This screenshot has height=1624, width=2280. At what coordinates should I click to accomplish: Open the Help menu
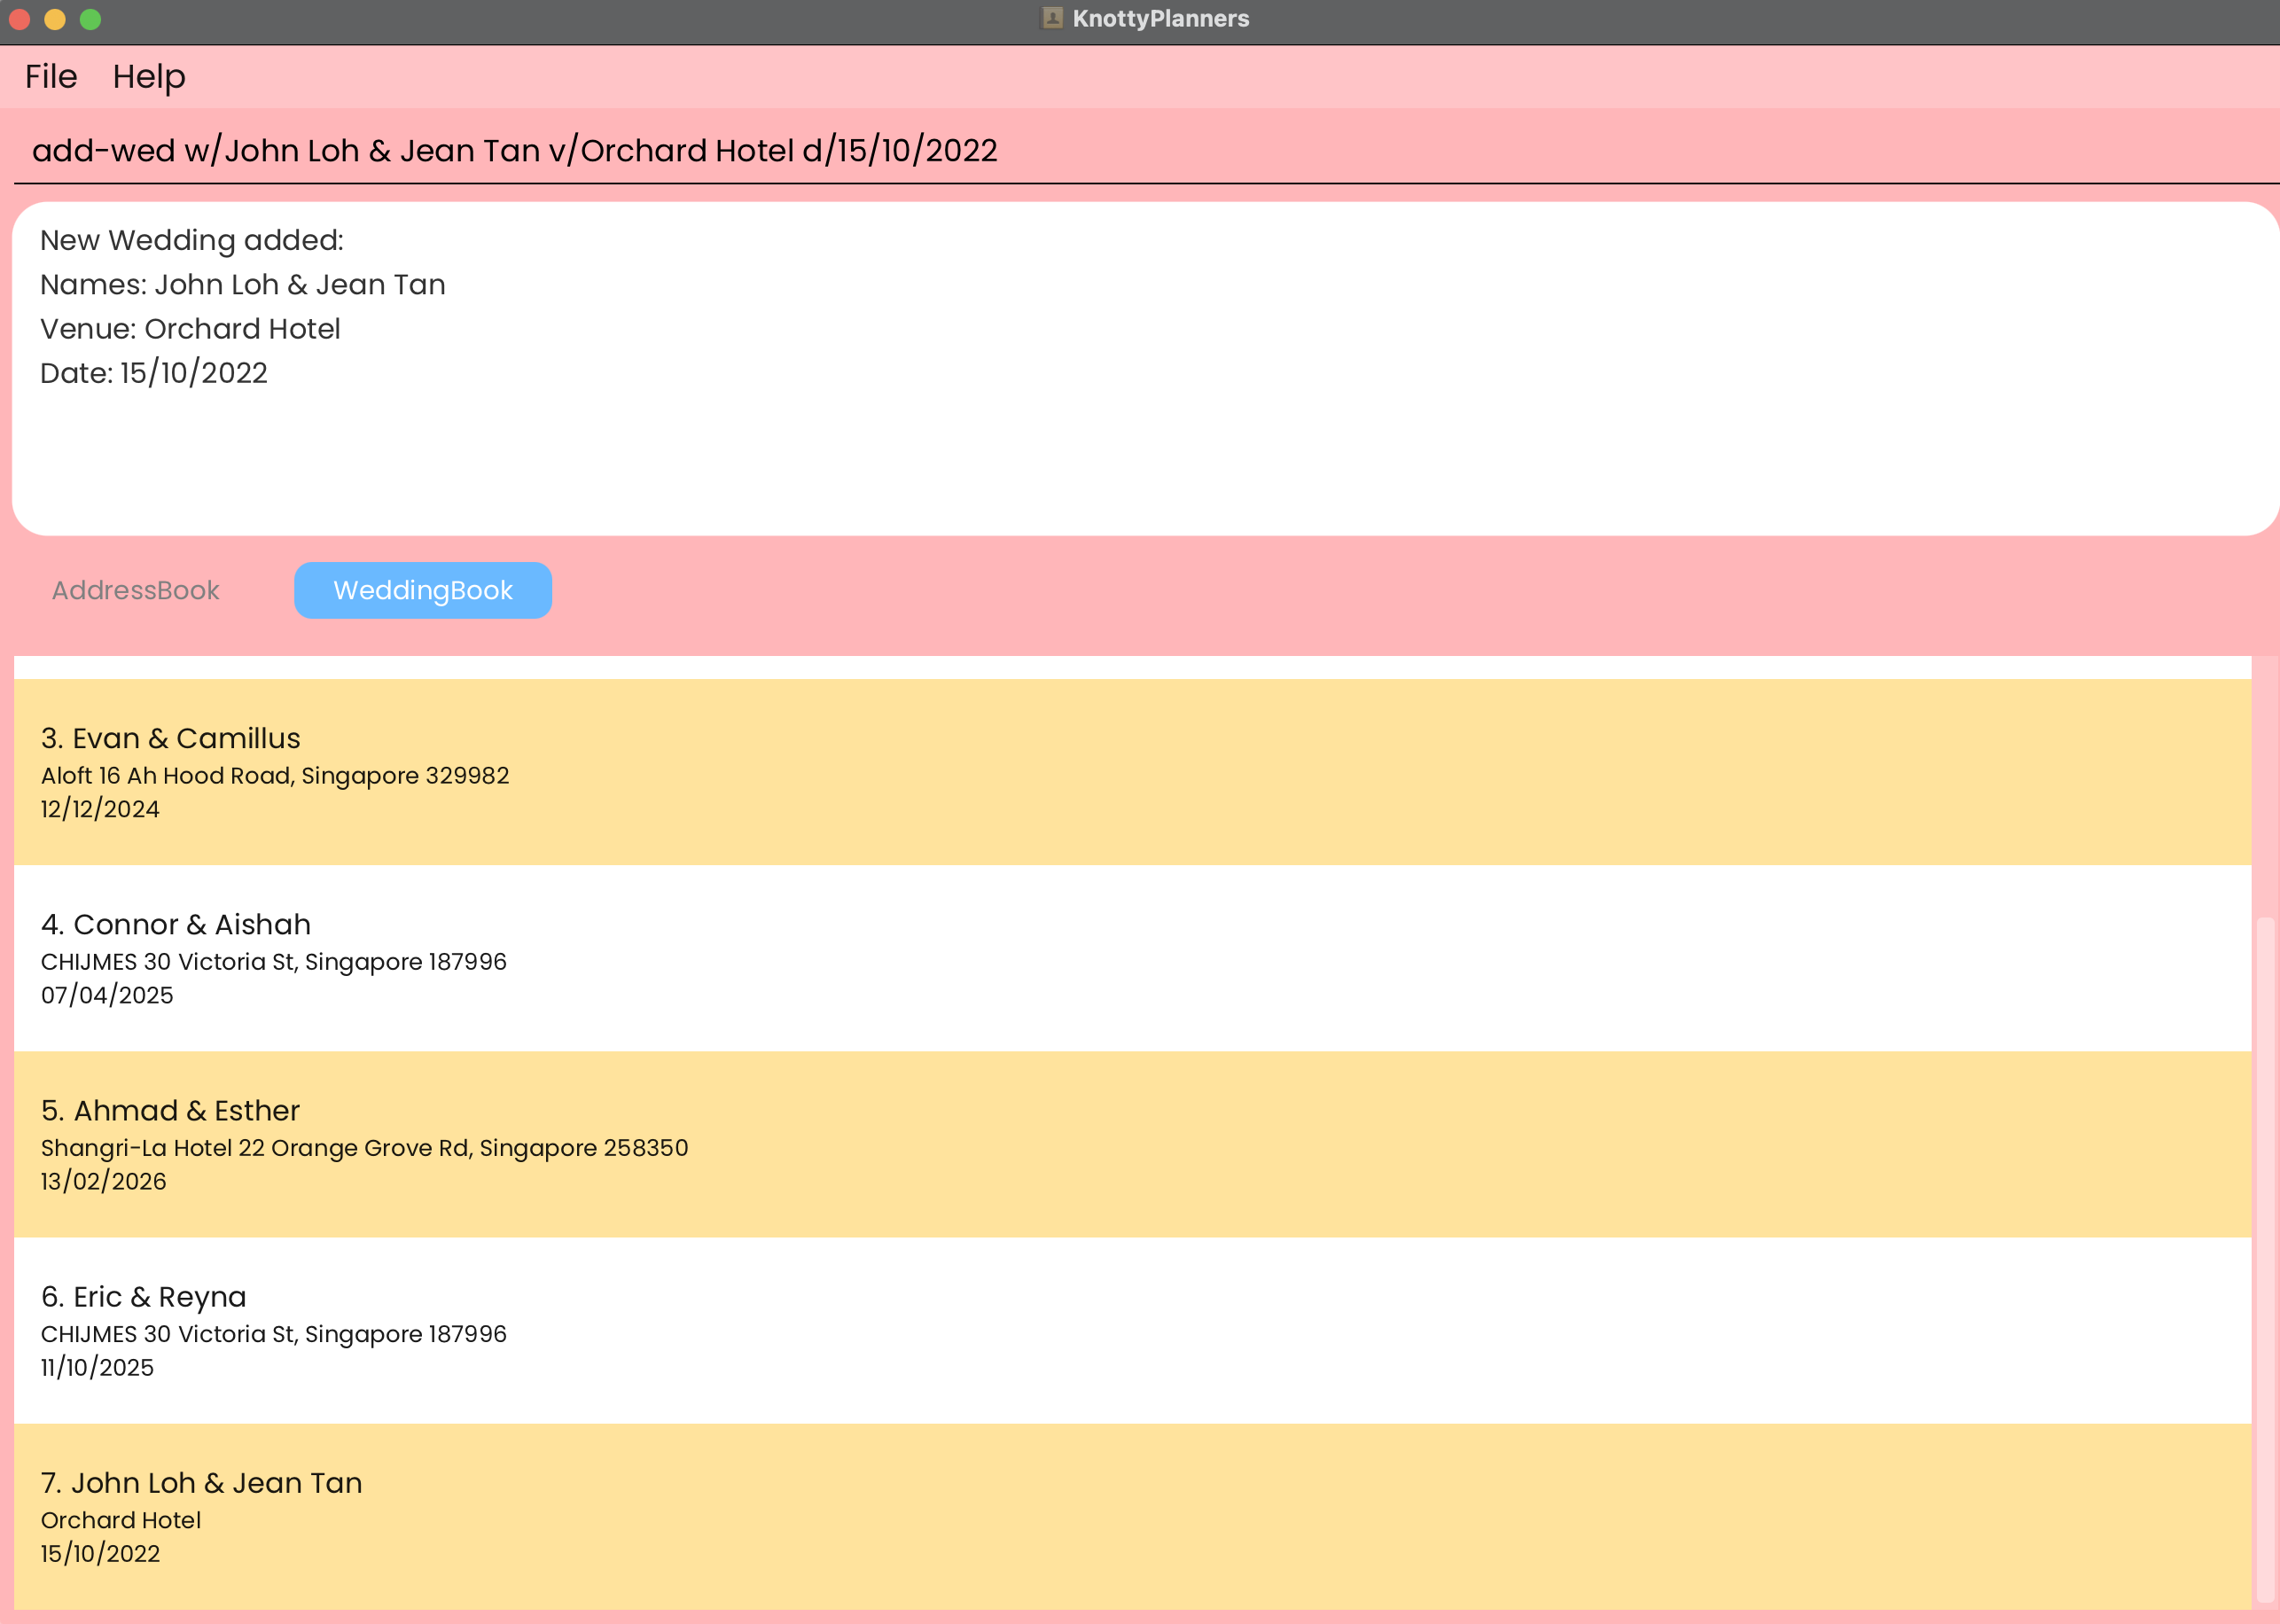coord(148,76)
